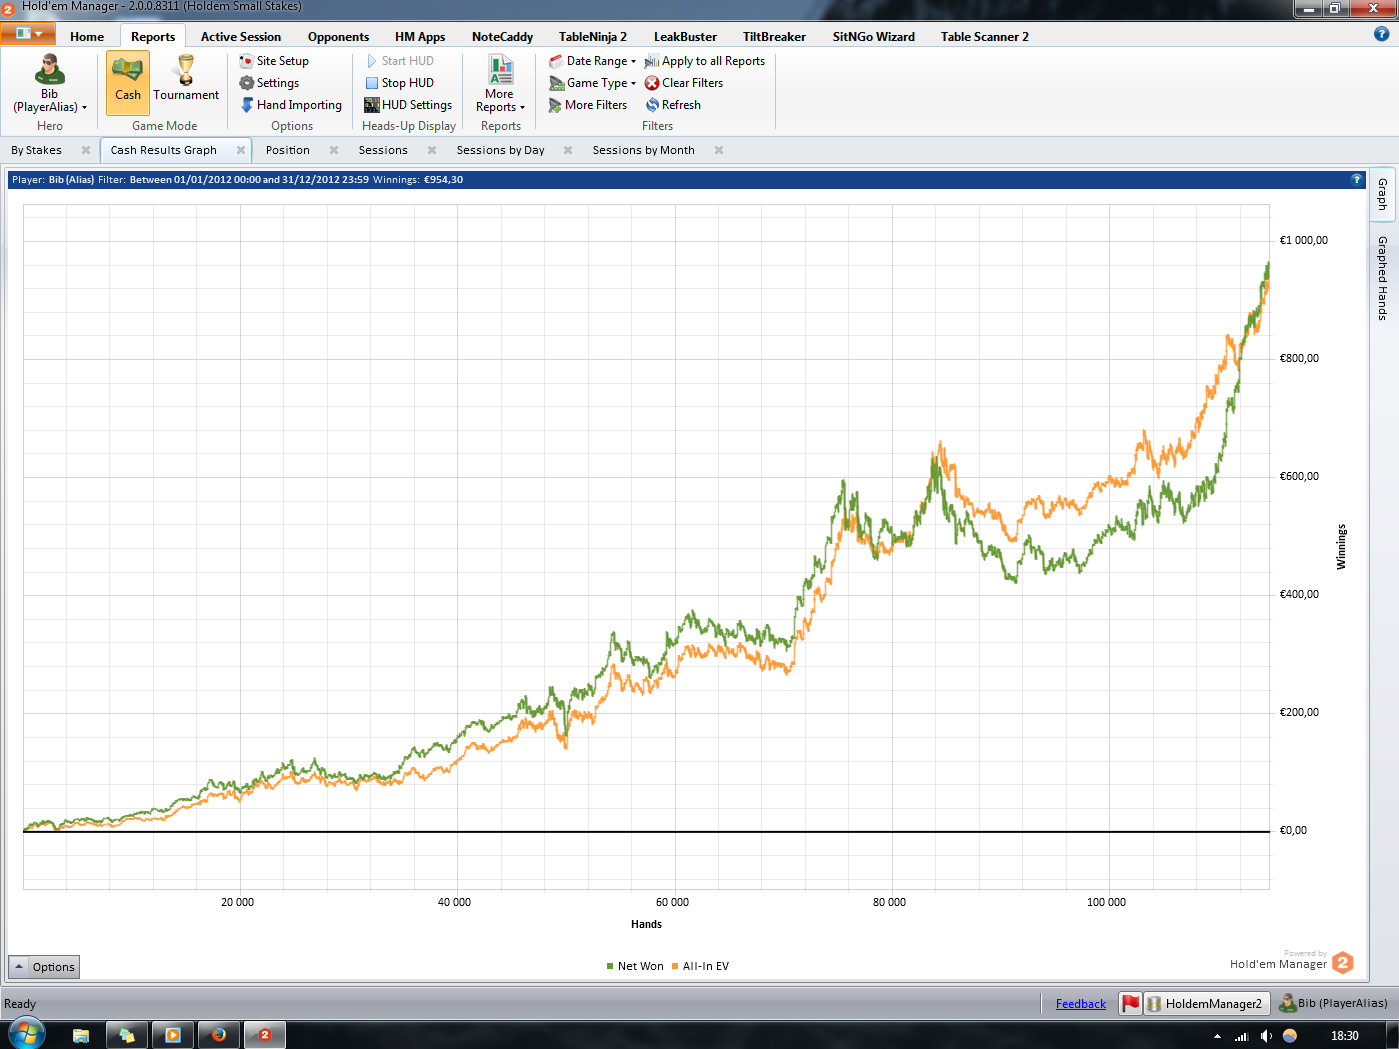
Task: Open the Settings gear option
Action: tap(269, 83)
